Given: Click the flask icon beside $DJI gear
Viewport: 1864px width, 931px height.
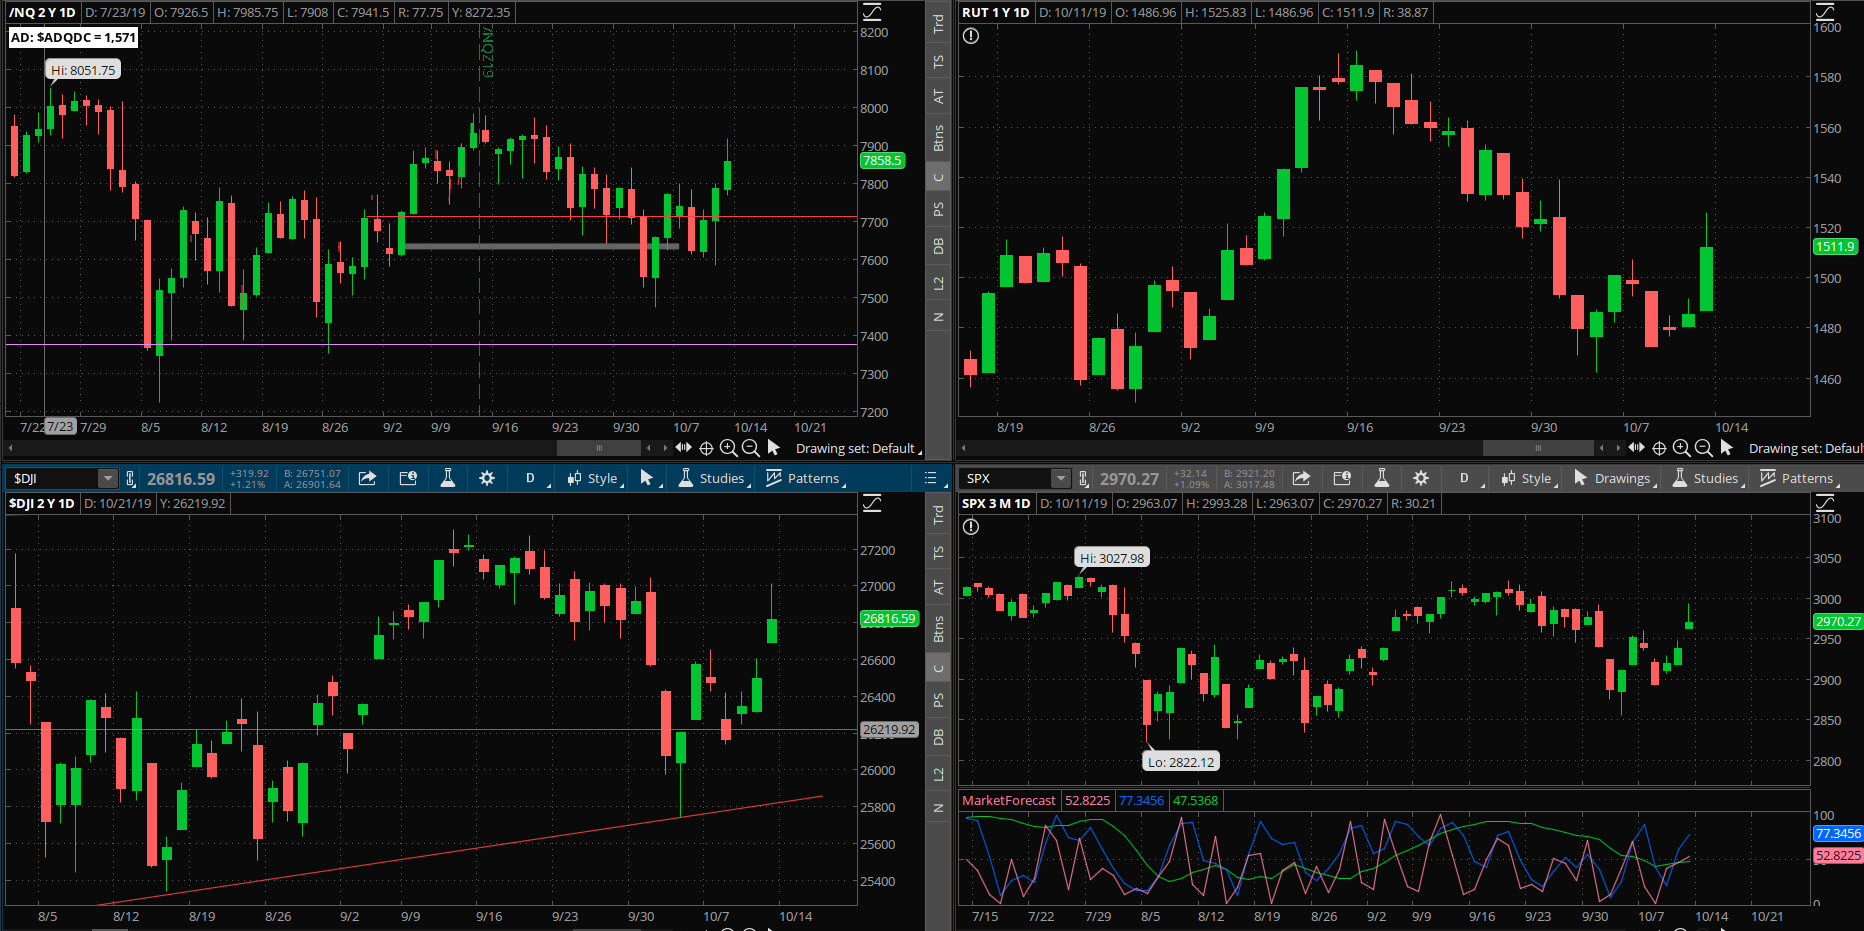Looking at the screenshot, I should [x=448, y=478].
